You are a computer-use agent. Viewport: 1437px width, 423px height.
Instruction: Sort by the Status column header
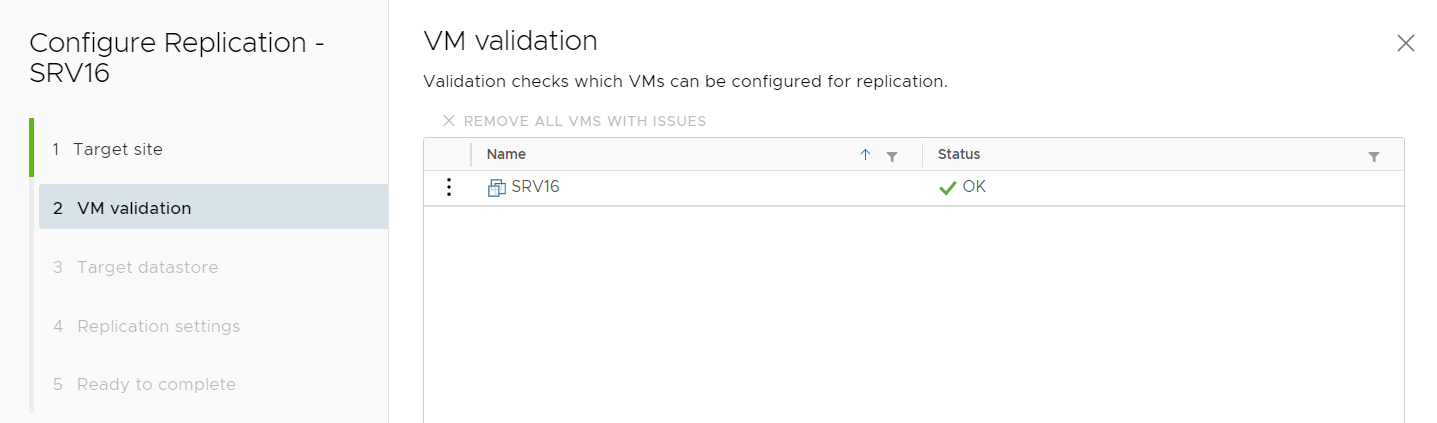click(x=959, y=155)
